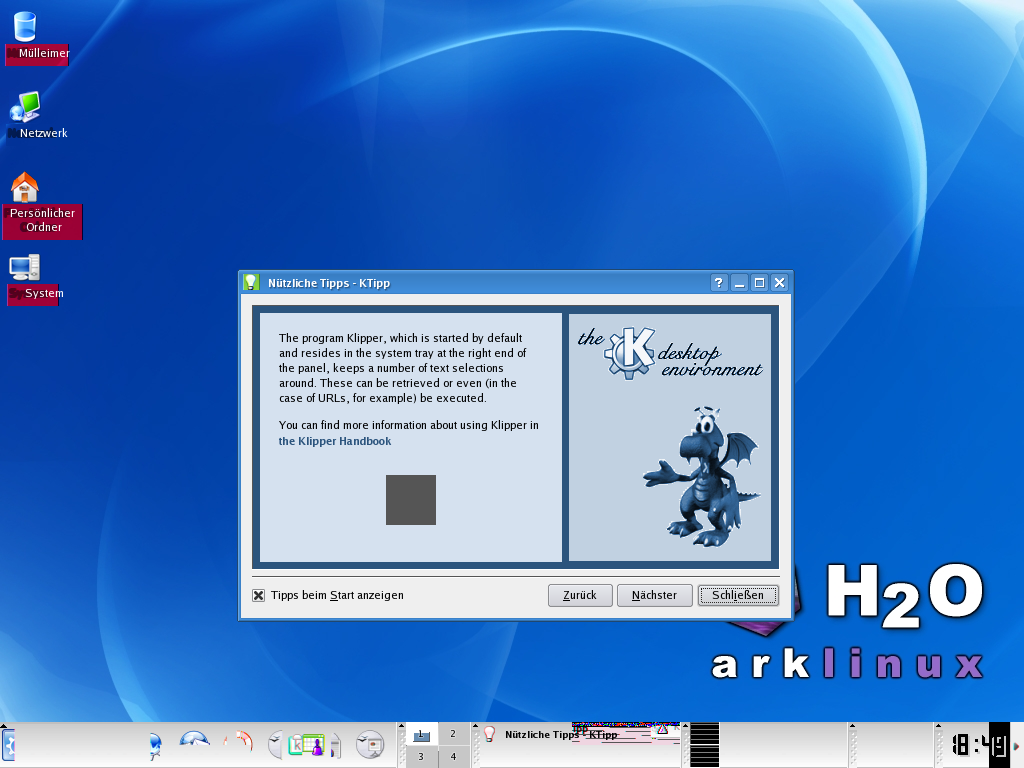The image size is (1024, 768).
Task: Open the Persönlicher Ordner home folder icon
Action: click(x=24, y=187)
